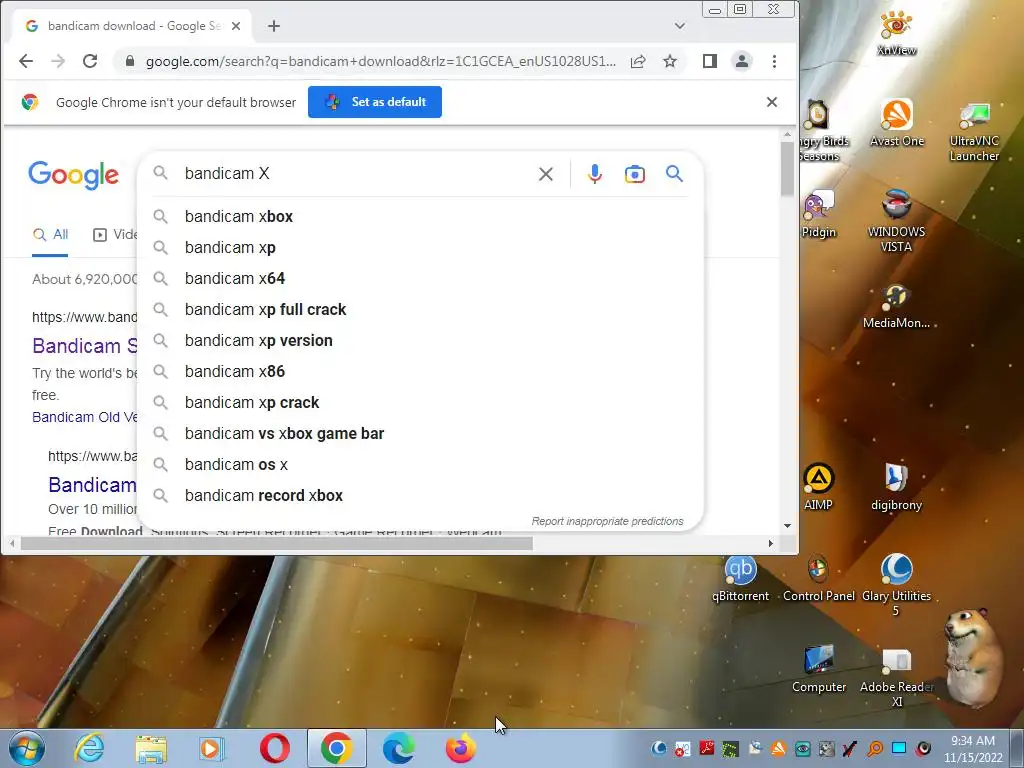Bookmark this page with the star icon

coord(670,61)
